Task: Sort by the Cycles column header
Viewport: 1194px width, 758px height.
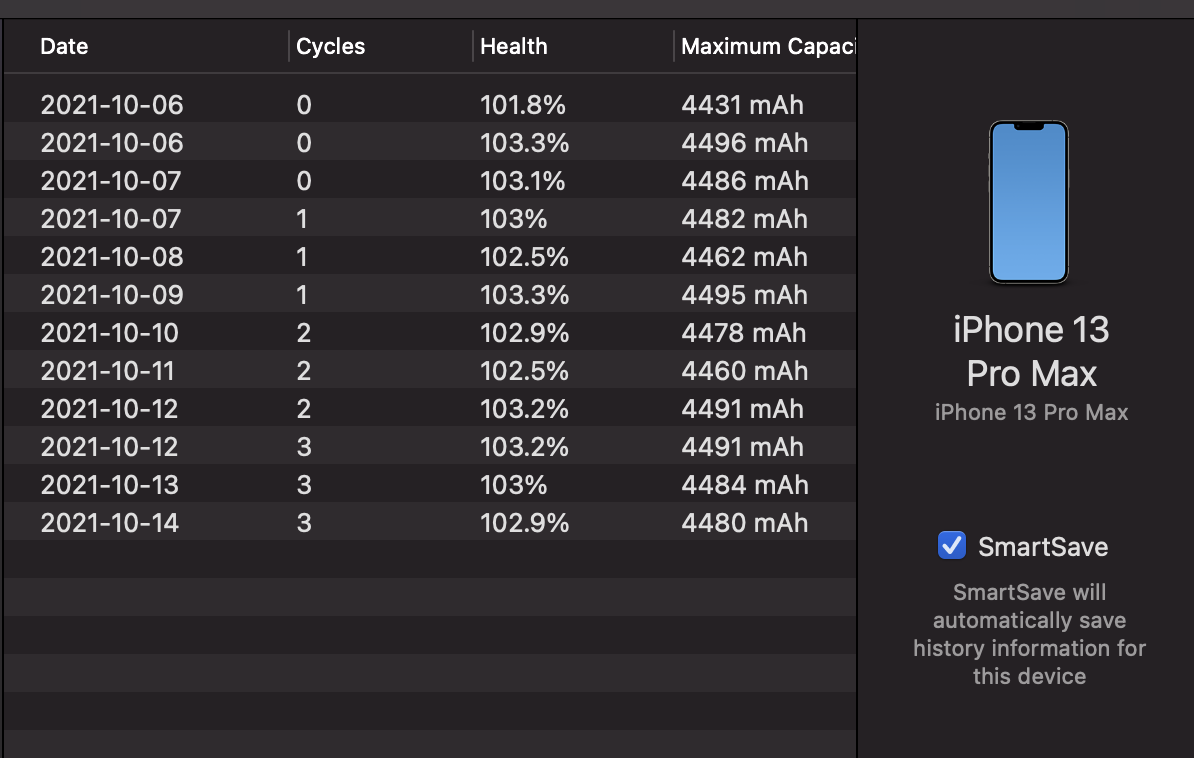Action: pyautogui.click(x=331, y=47)
